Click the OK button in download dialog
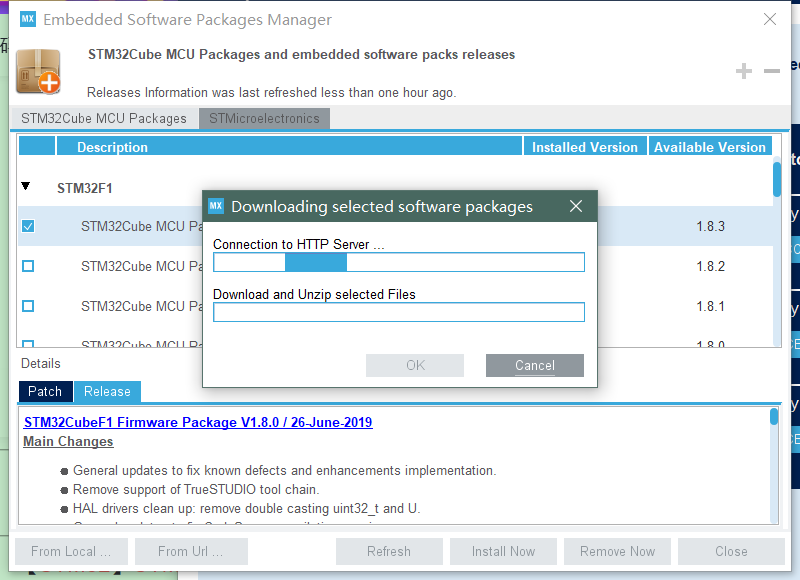The image size is (800, 580). (x=415, y=365)
